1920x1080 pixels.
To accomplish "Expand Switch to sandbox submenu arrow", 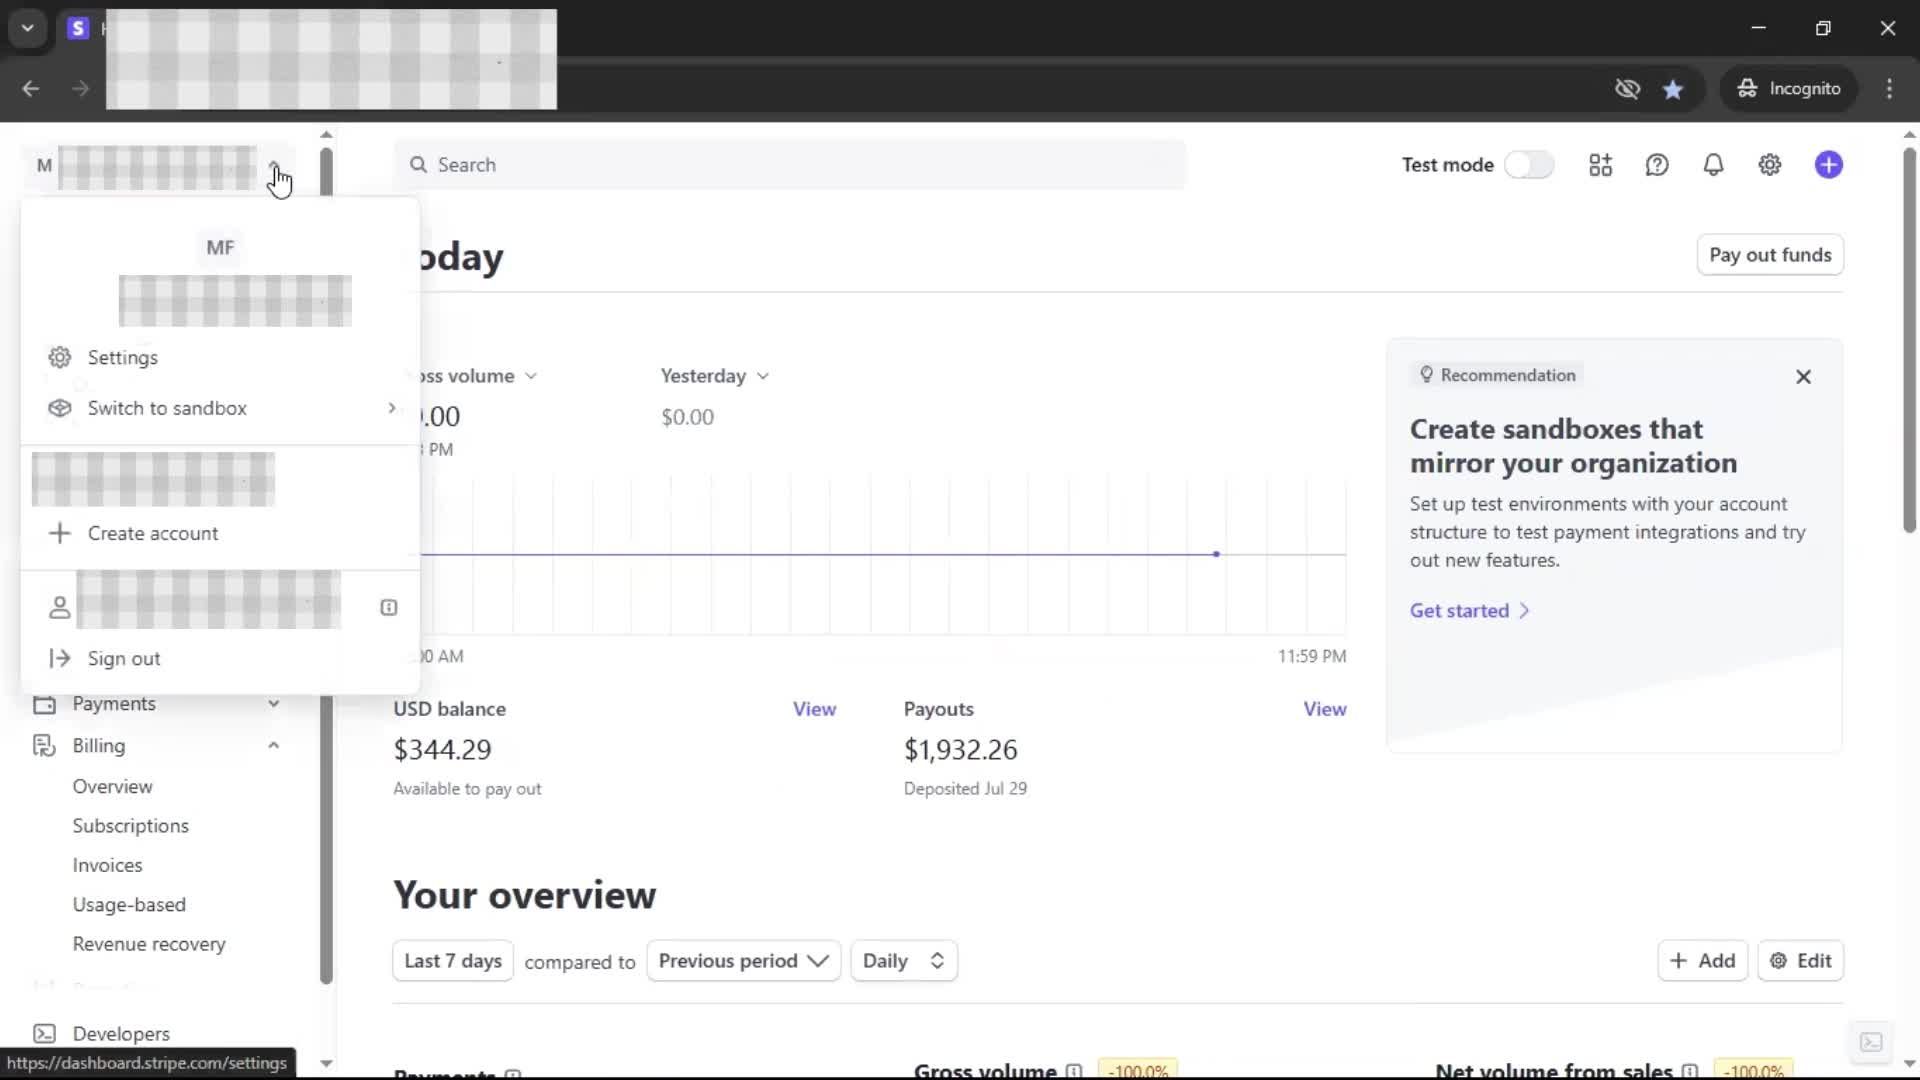I will [391, 408].
